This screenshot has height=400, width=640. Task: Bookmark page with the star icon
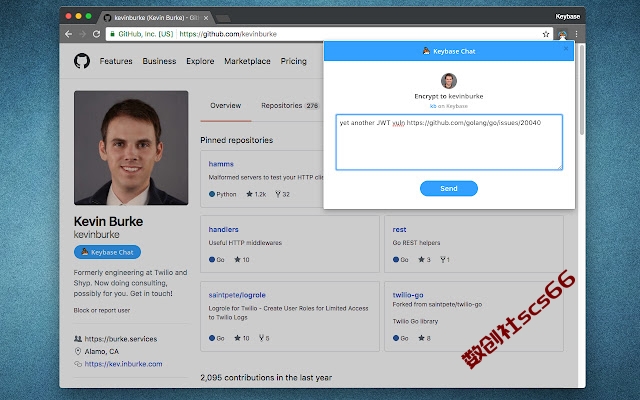point(546,34)
